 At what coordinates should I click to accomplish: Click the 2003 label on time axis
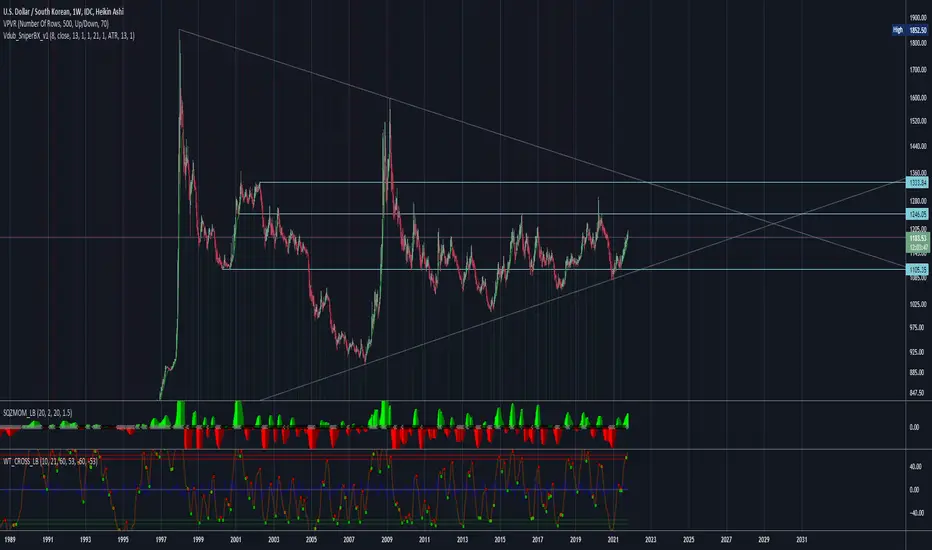click(273, 540)
